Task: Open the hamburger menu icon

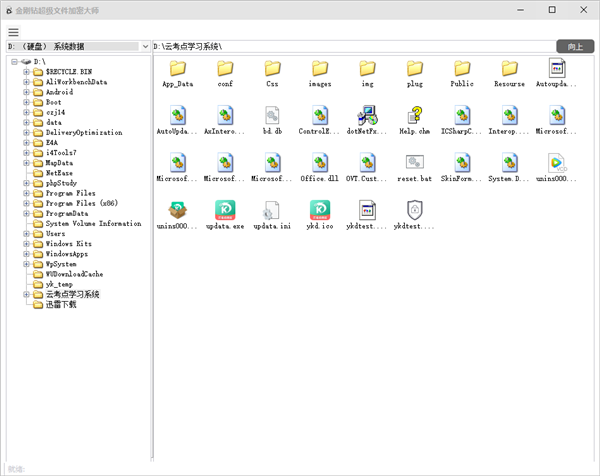Action: pos(13,33)
